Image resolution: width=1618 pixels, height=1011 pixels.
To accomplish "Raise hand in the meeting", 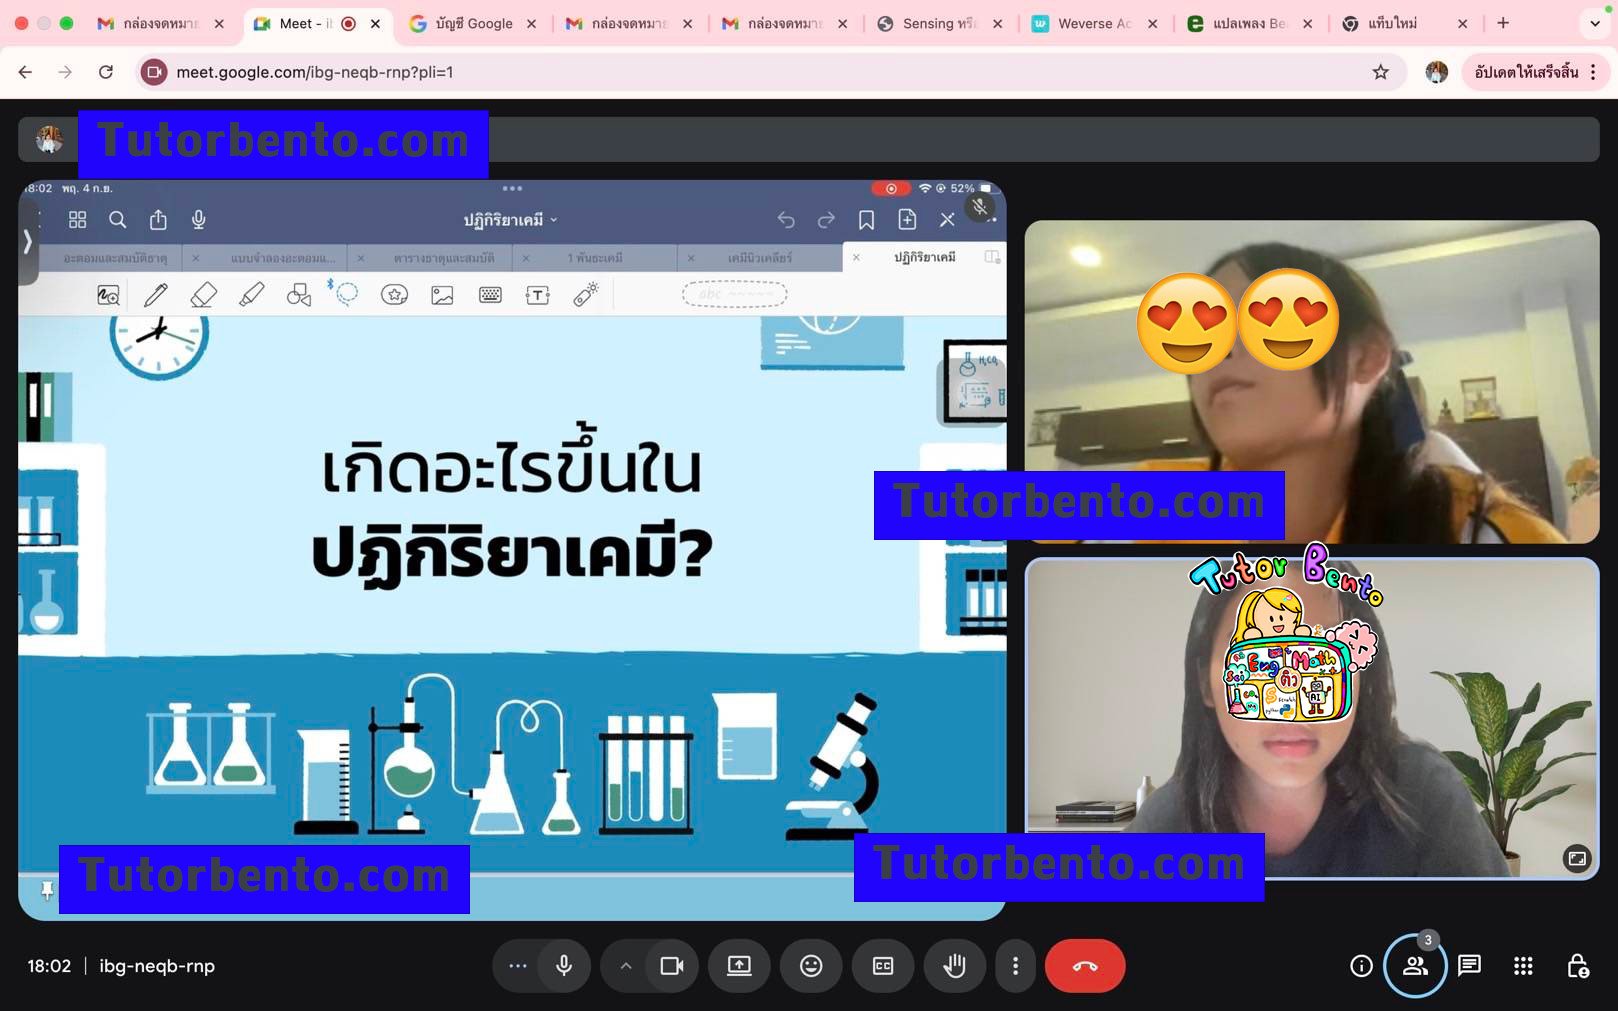I will (955, 966).
